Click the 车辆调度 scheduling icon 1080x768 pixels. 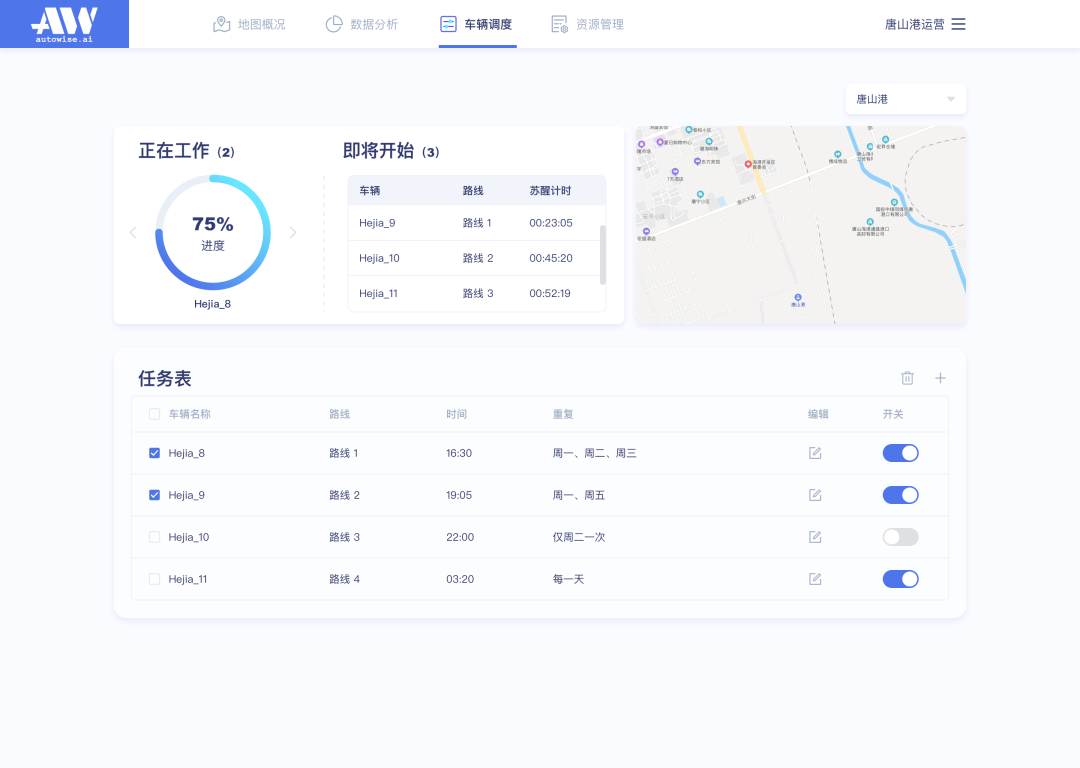(447, 23)
